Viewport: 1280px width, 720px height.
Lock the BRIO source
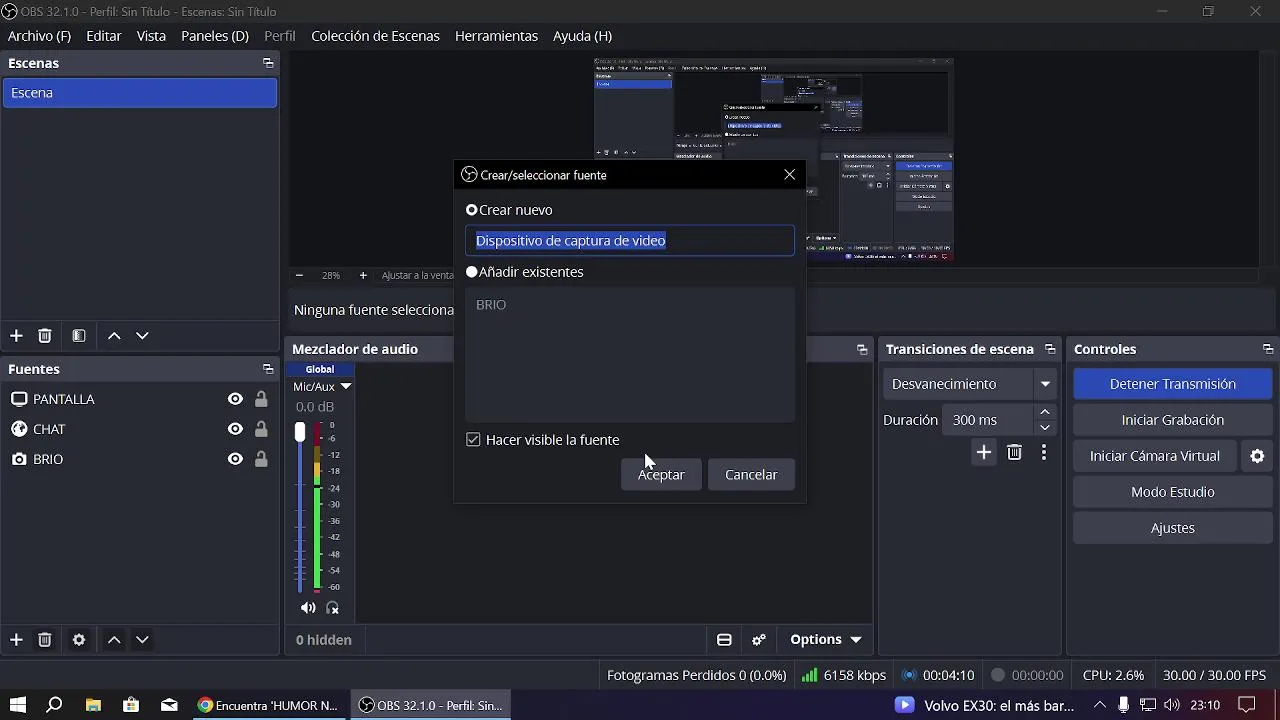[261, 459]
